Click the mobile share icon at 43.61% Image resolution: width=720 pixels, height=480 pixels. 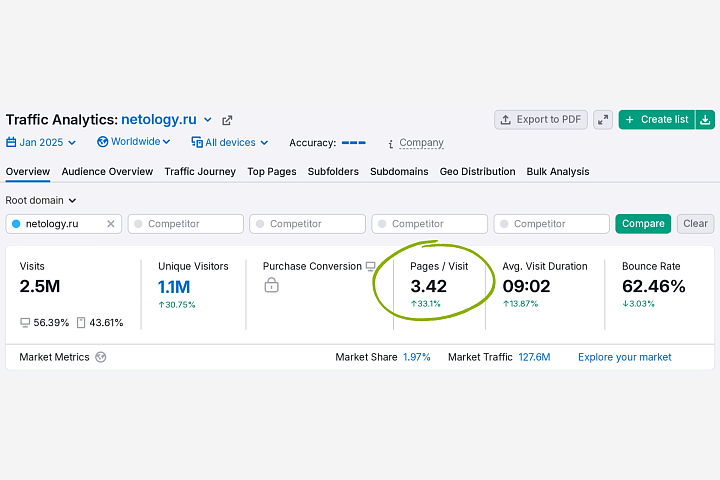tap(81, 322)
